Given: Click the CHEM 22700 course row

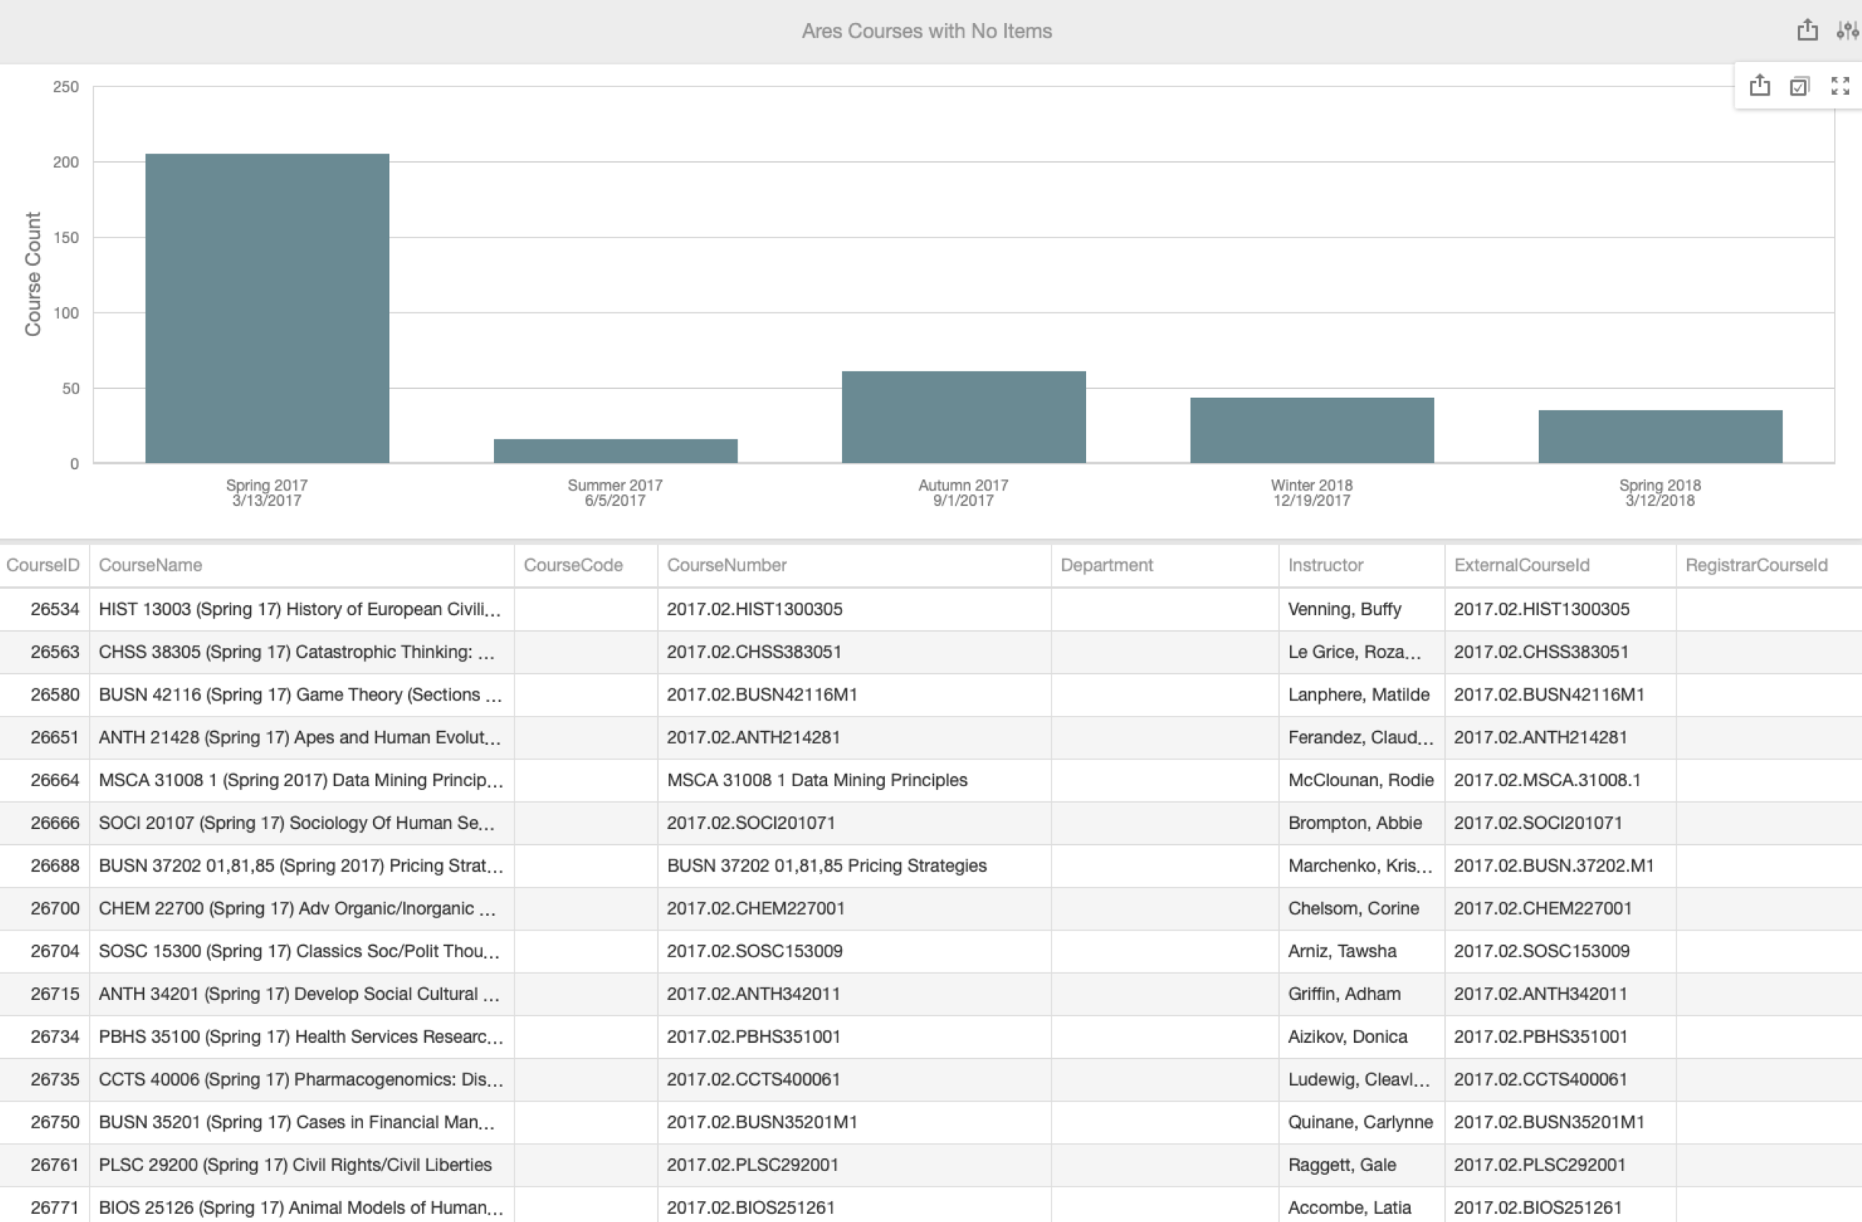Looking at the screenshot, I should pos(300,909).
